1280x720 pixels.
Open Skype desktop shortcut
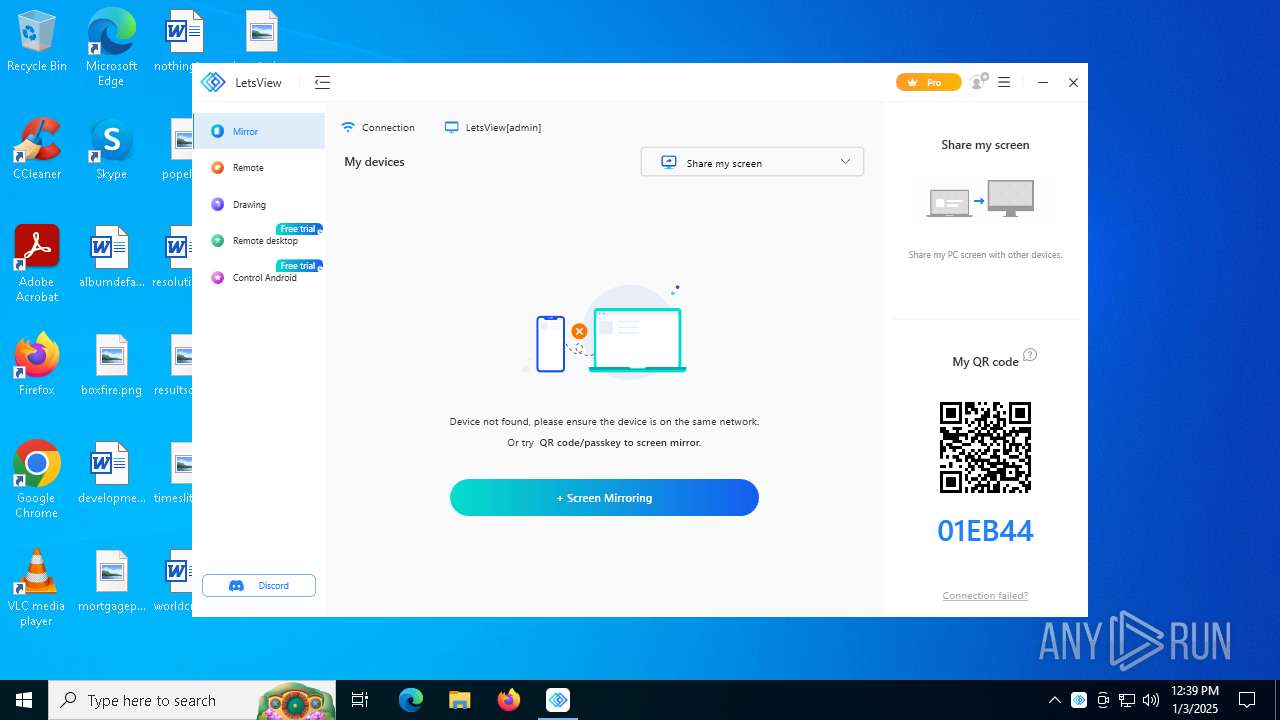click(x=111, y=149)
